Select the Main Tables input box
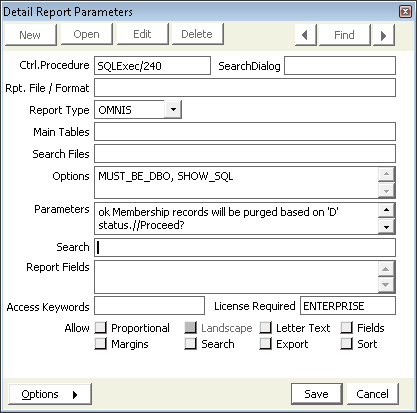This screenshot has width=417, height=413. click(245, 132)
